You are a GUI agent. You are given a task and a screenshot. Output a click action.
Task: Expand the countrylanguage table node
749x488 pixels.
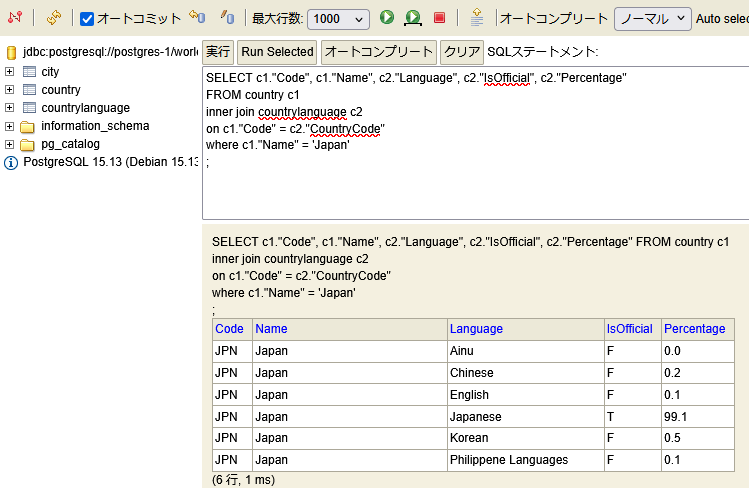click(10, 108)
